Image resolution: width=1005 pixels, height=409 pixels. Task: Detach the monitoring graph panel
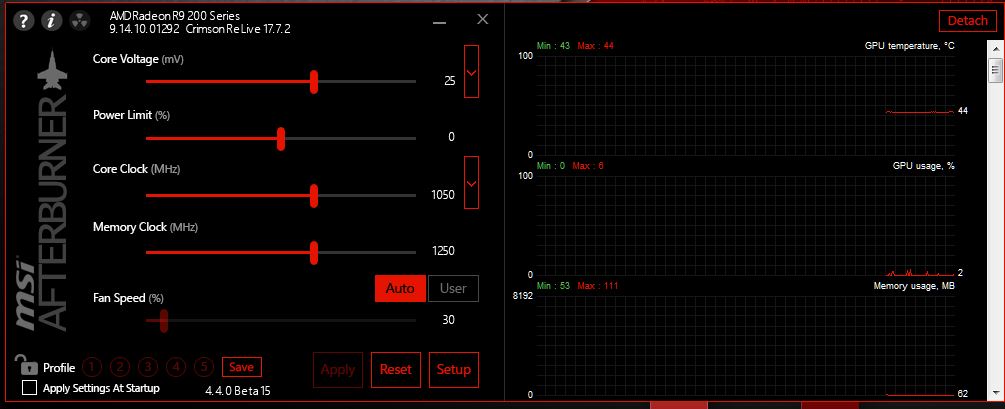pyautogui.click(x=967, y=21)
